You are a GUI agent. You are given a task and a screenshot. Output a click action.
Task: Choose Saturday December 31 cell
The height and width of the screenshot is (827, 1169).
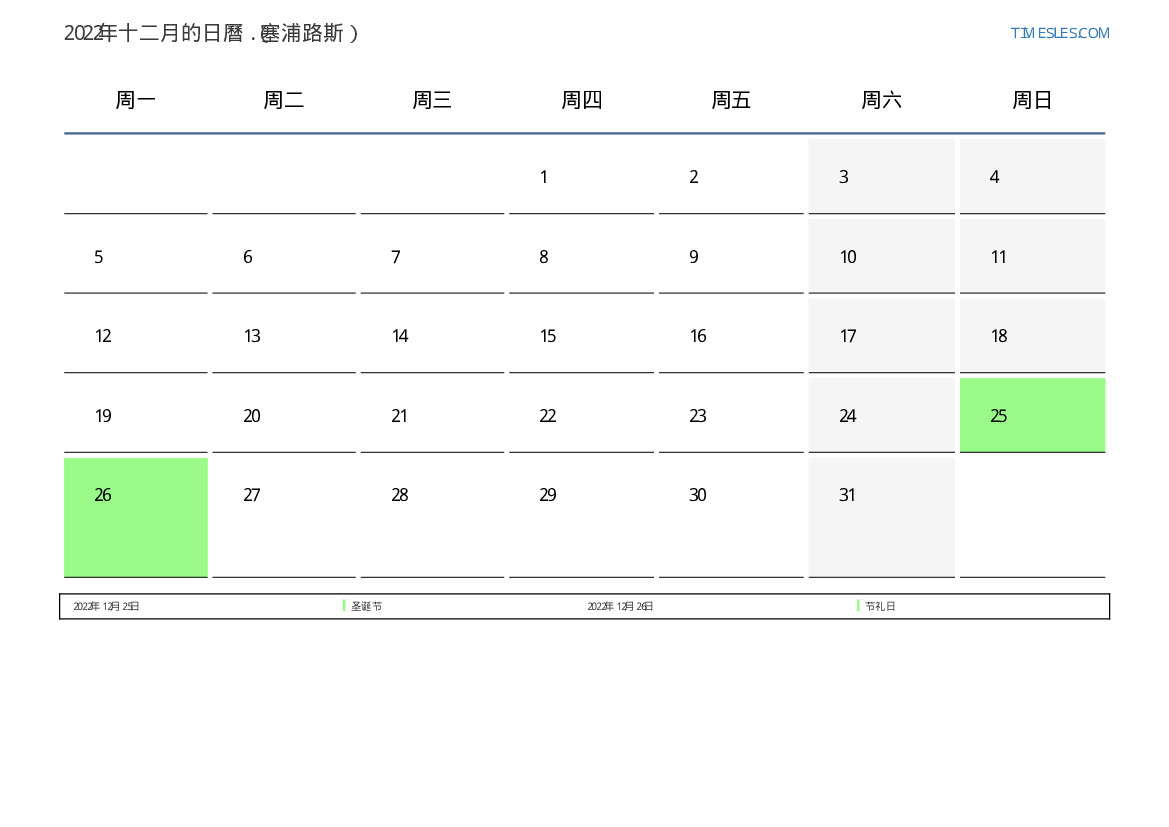(x=881, y=516)
